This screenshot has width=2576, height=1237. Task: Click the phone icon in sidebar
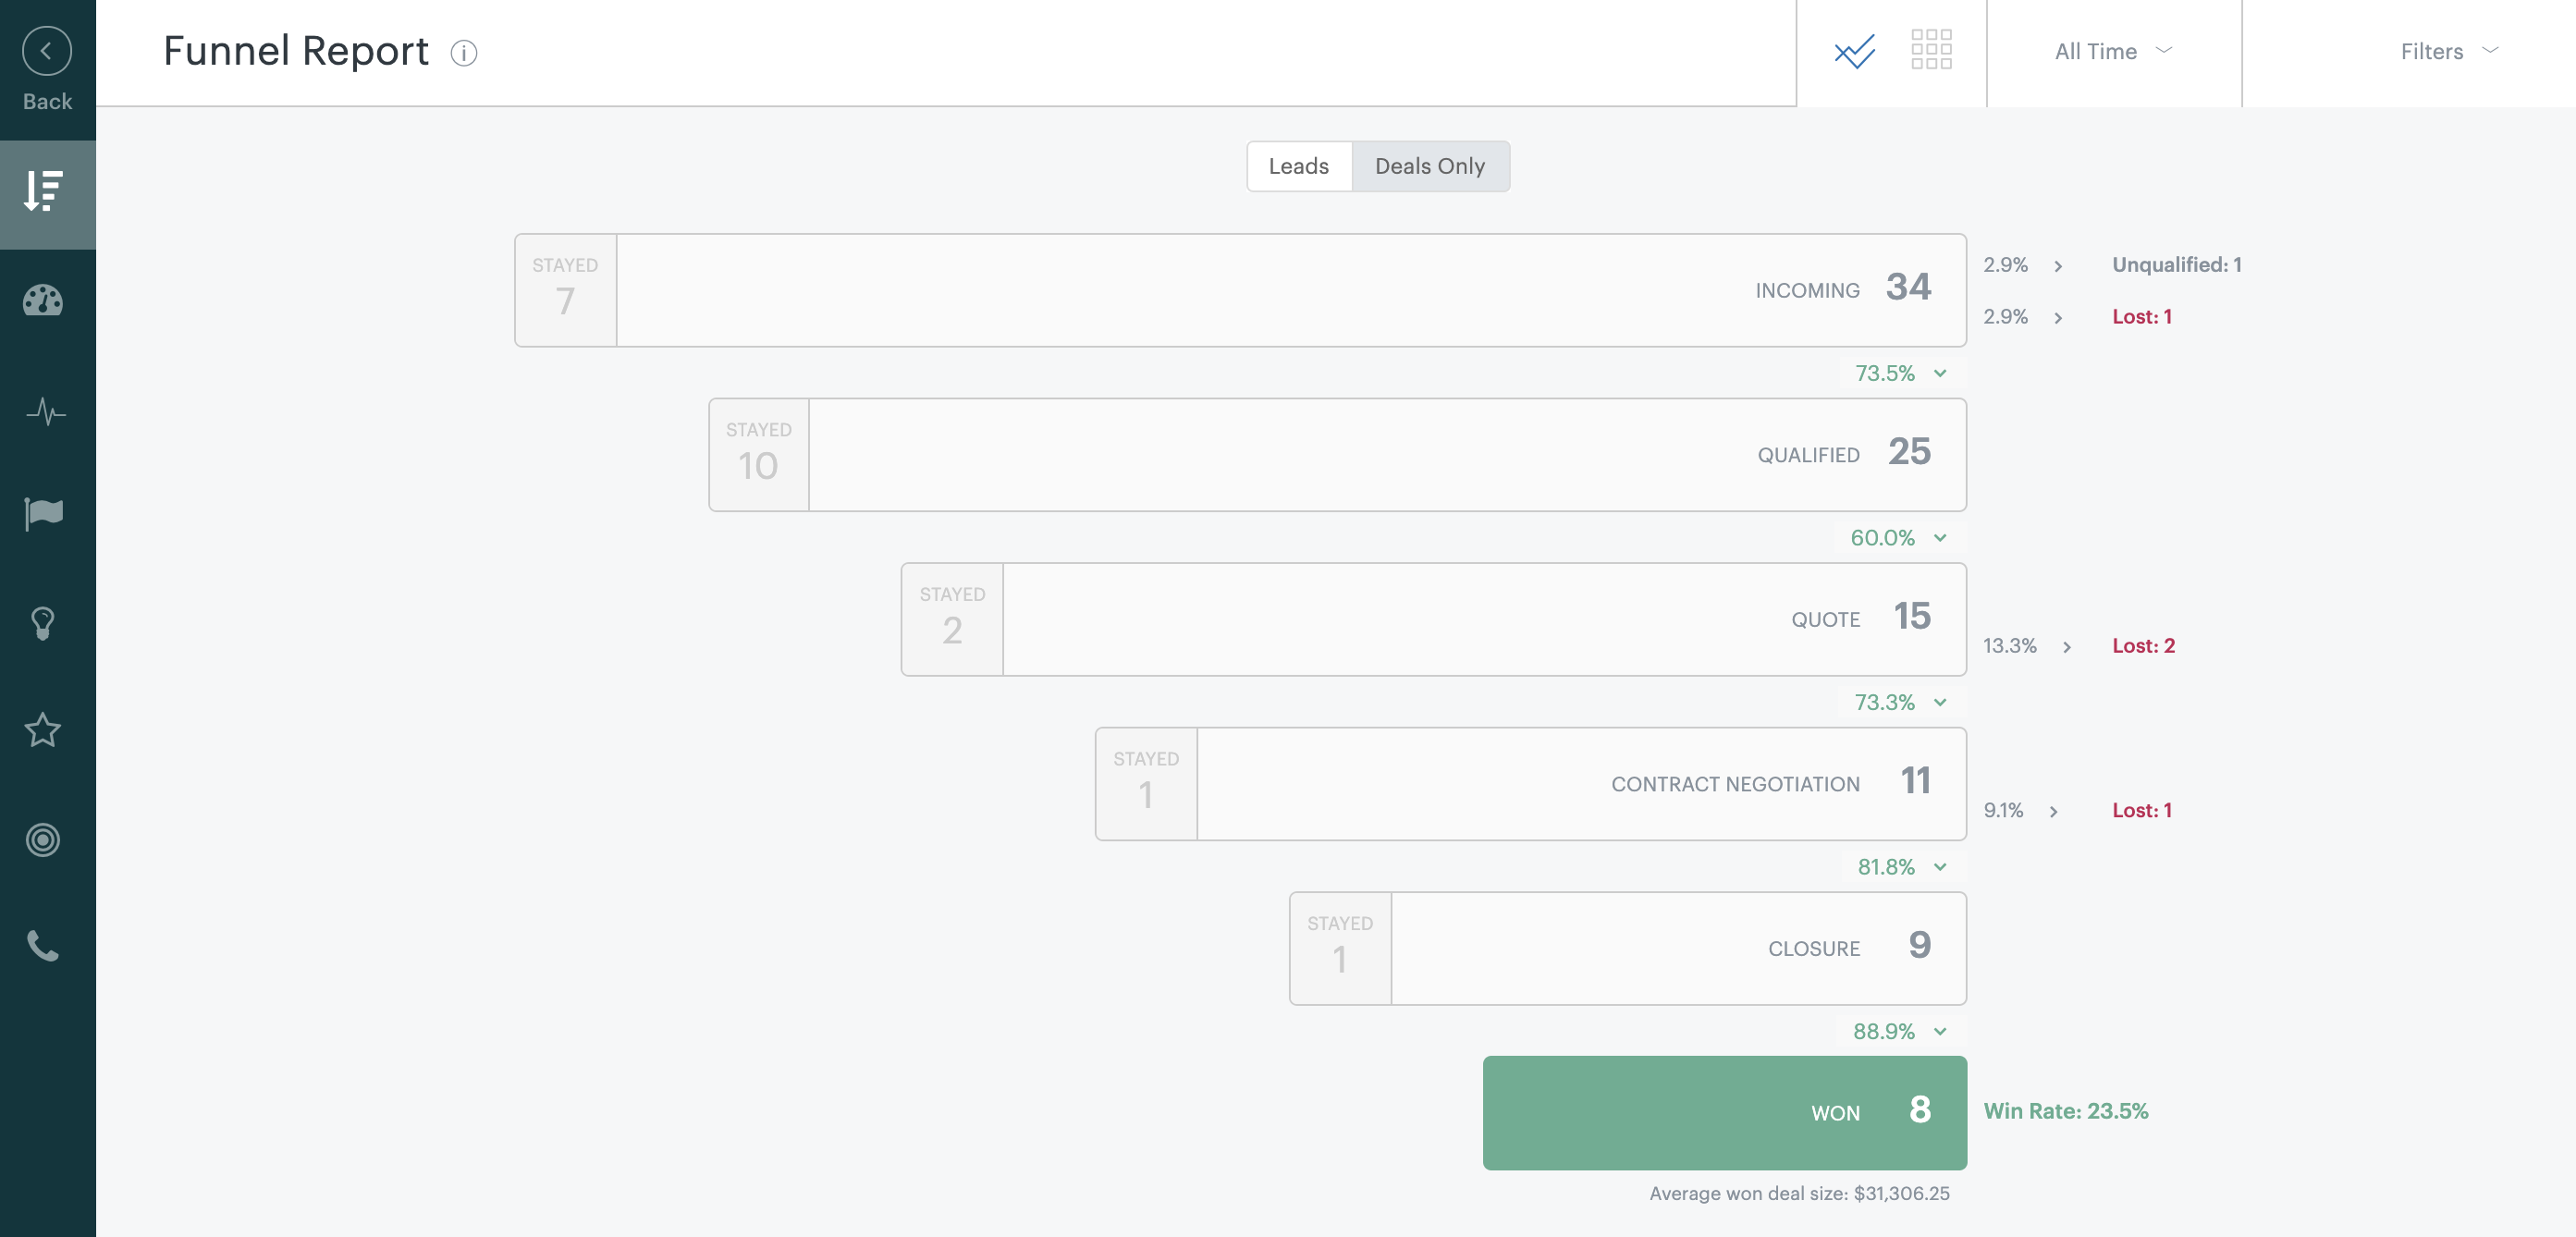44,948
